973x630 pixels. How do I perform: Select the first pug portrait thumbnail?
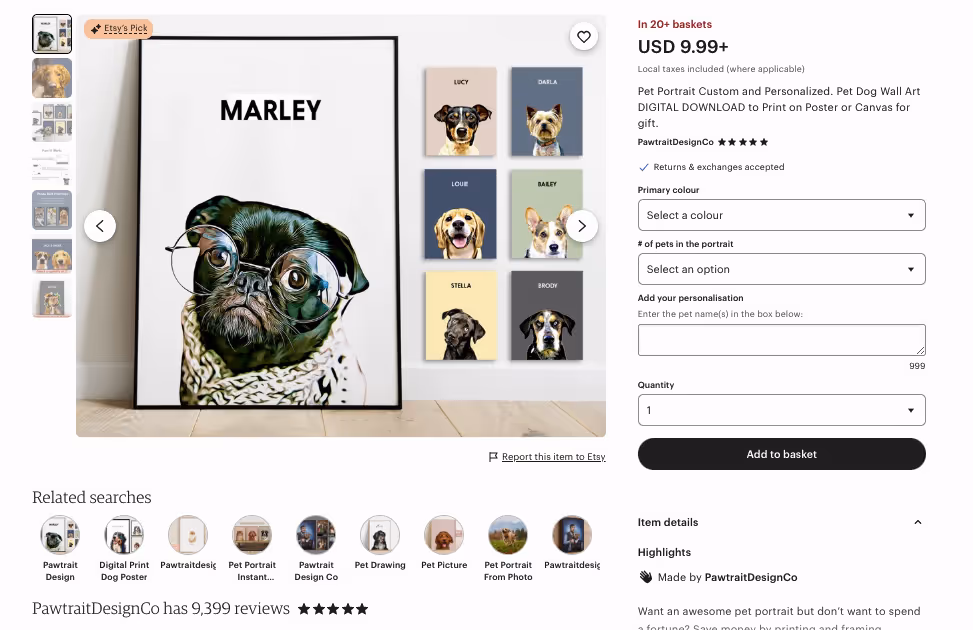click(52, 34)
